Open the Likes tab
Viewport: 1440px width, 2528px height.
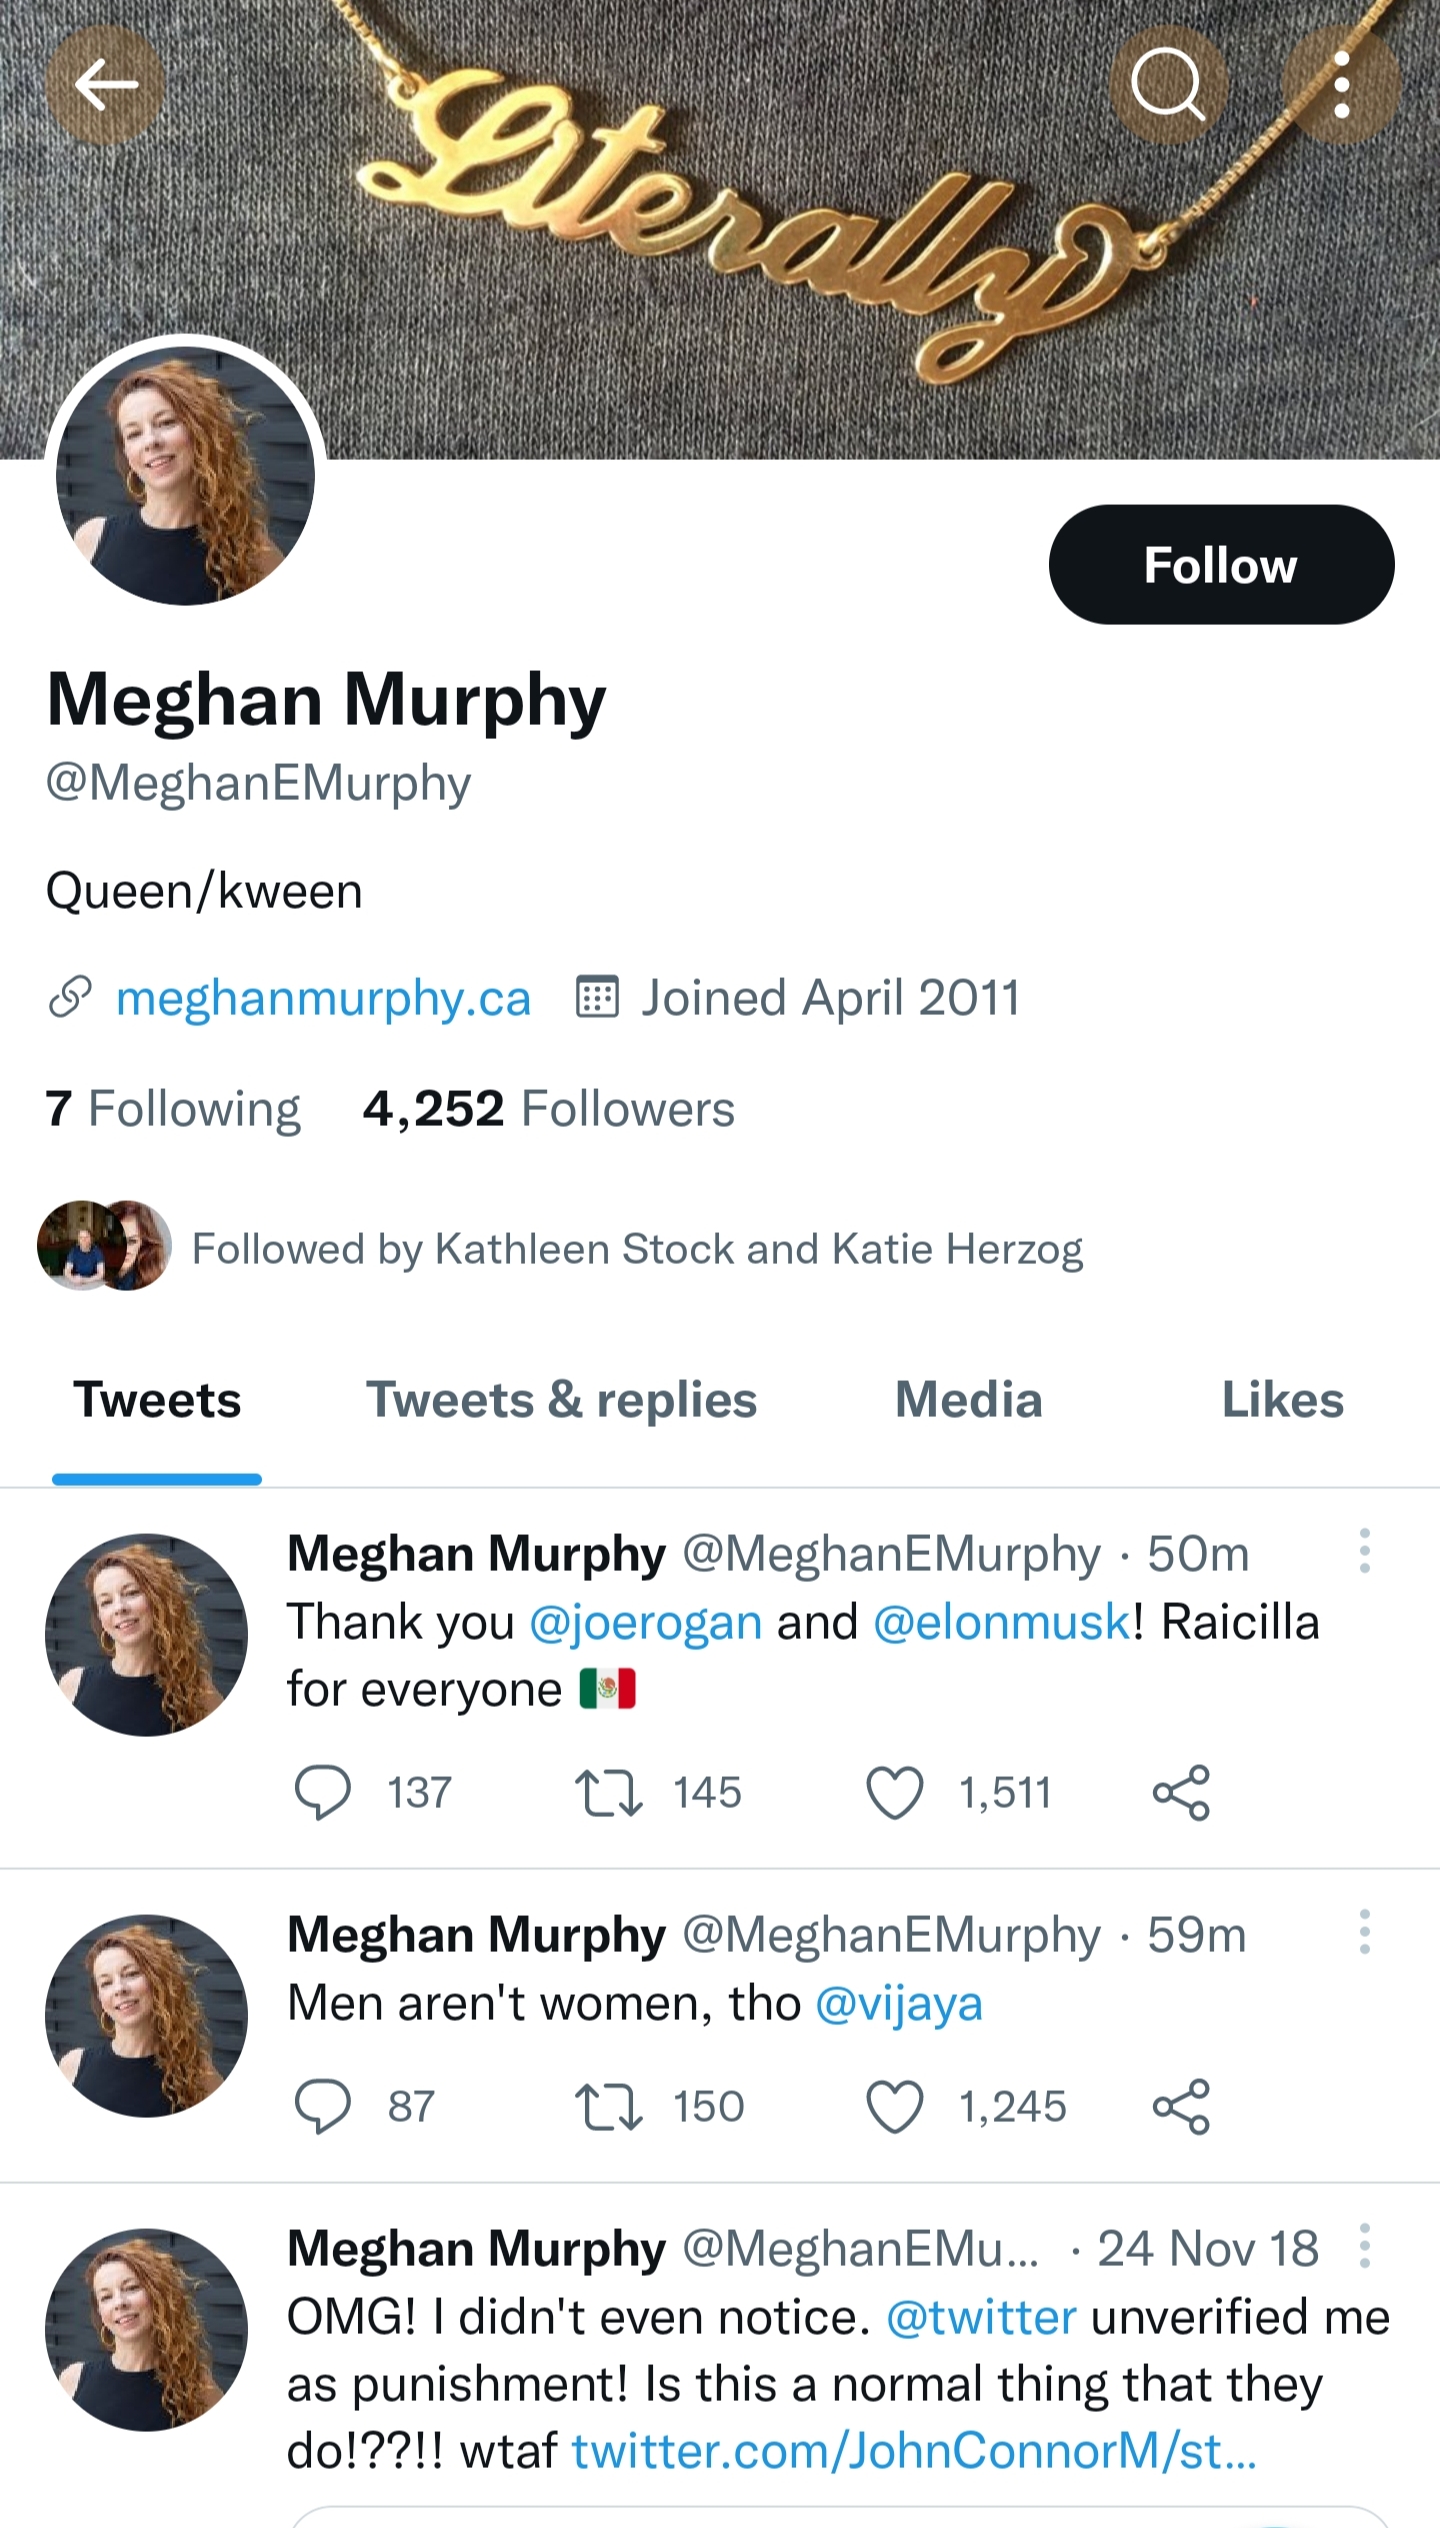coord(1282,1400)
